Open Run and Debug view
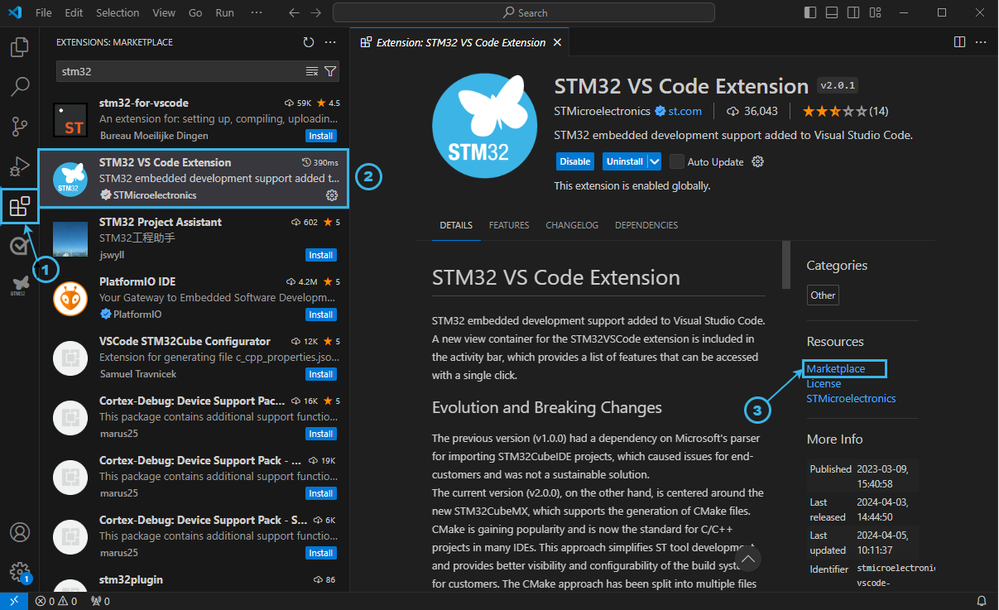The width and height of the screenshot is (999, 610). (20, 166)
